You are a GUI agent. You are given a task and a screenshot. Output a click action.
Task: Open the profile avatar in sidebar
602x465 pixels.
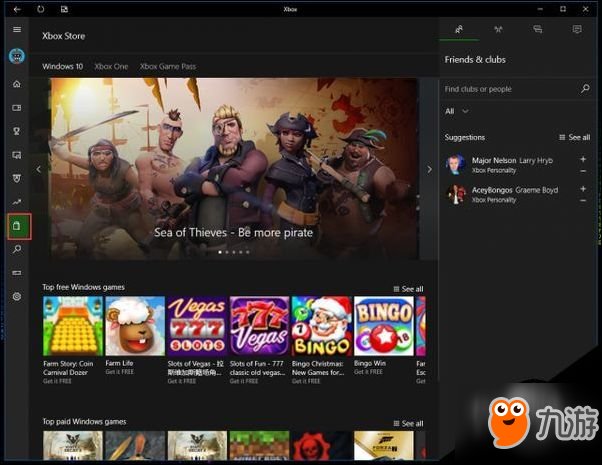[17, 56]
